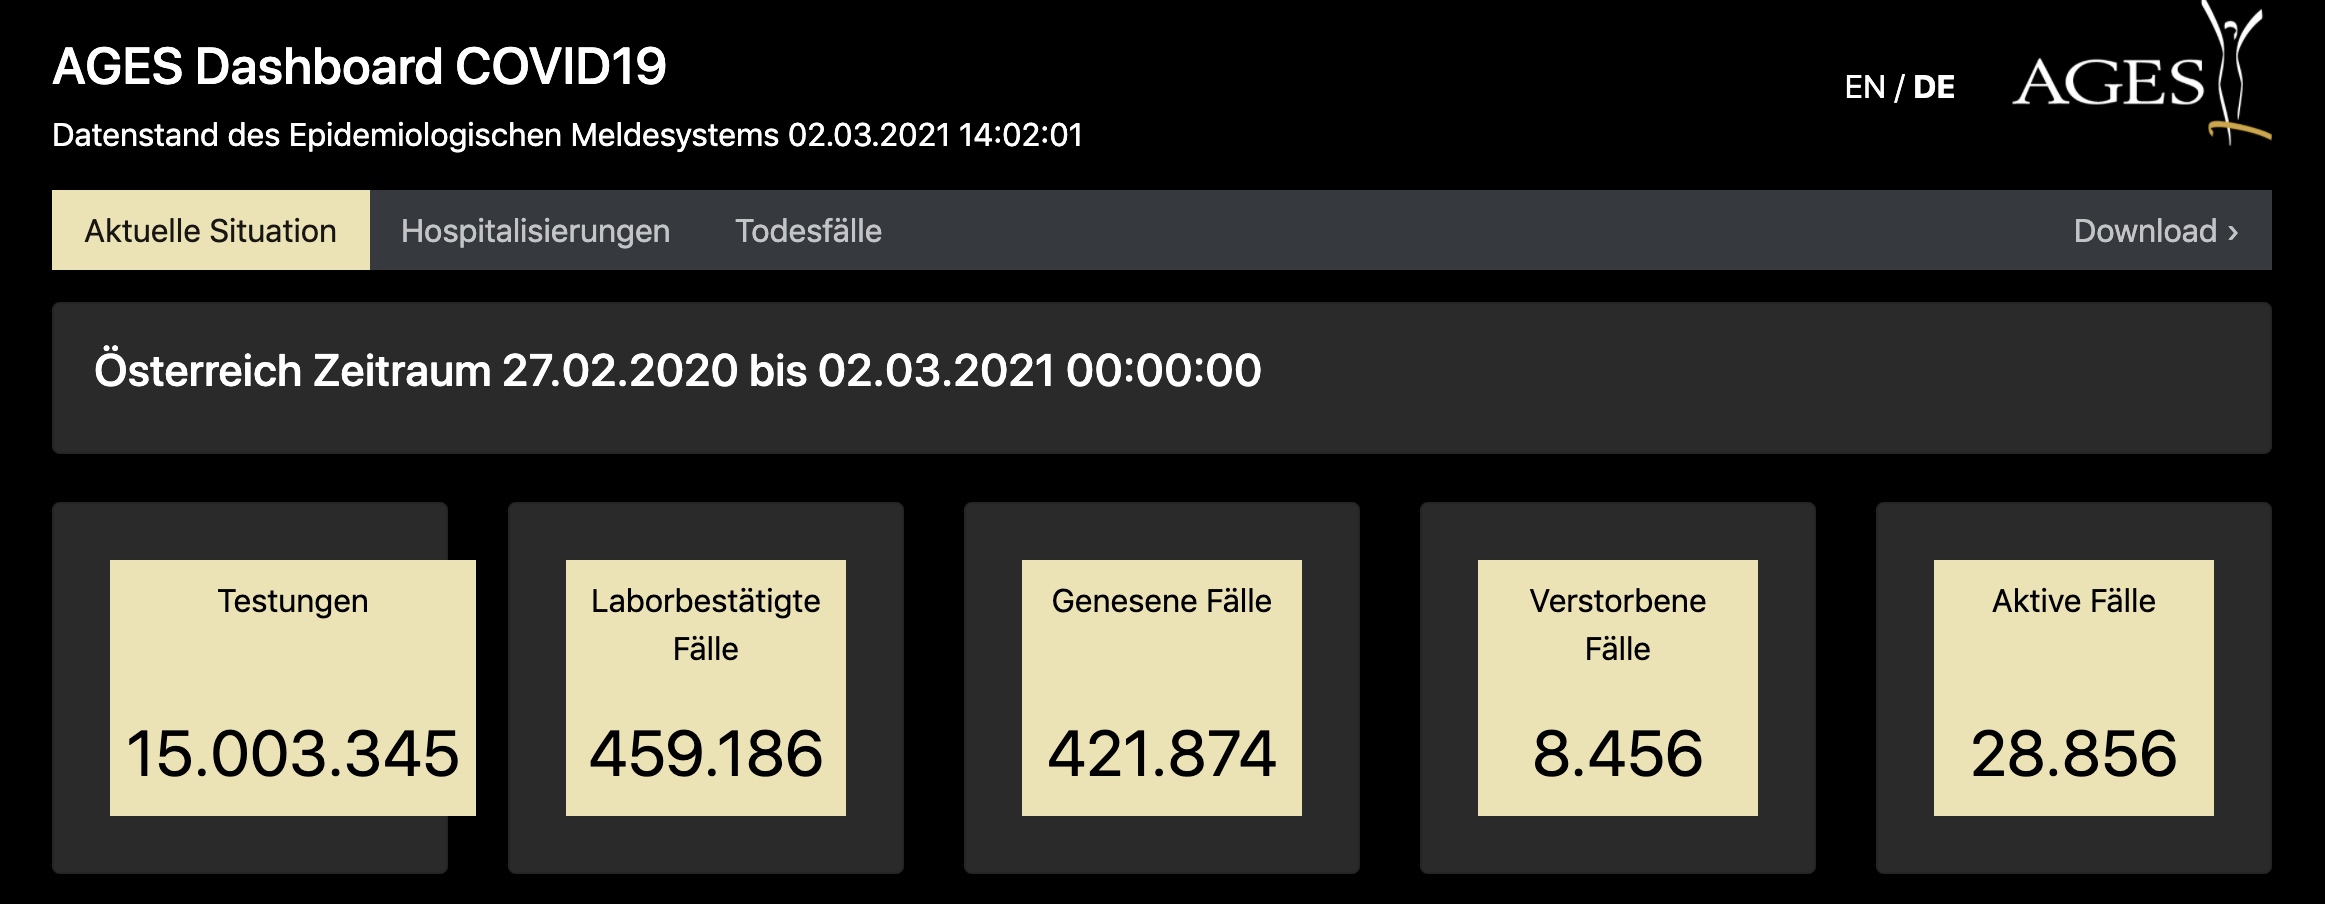Click the Aktive Fälle label
2325x904 pixels.
click(x=2073, y=601)
